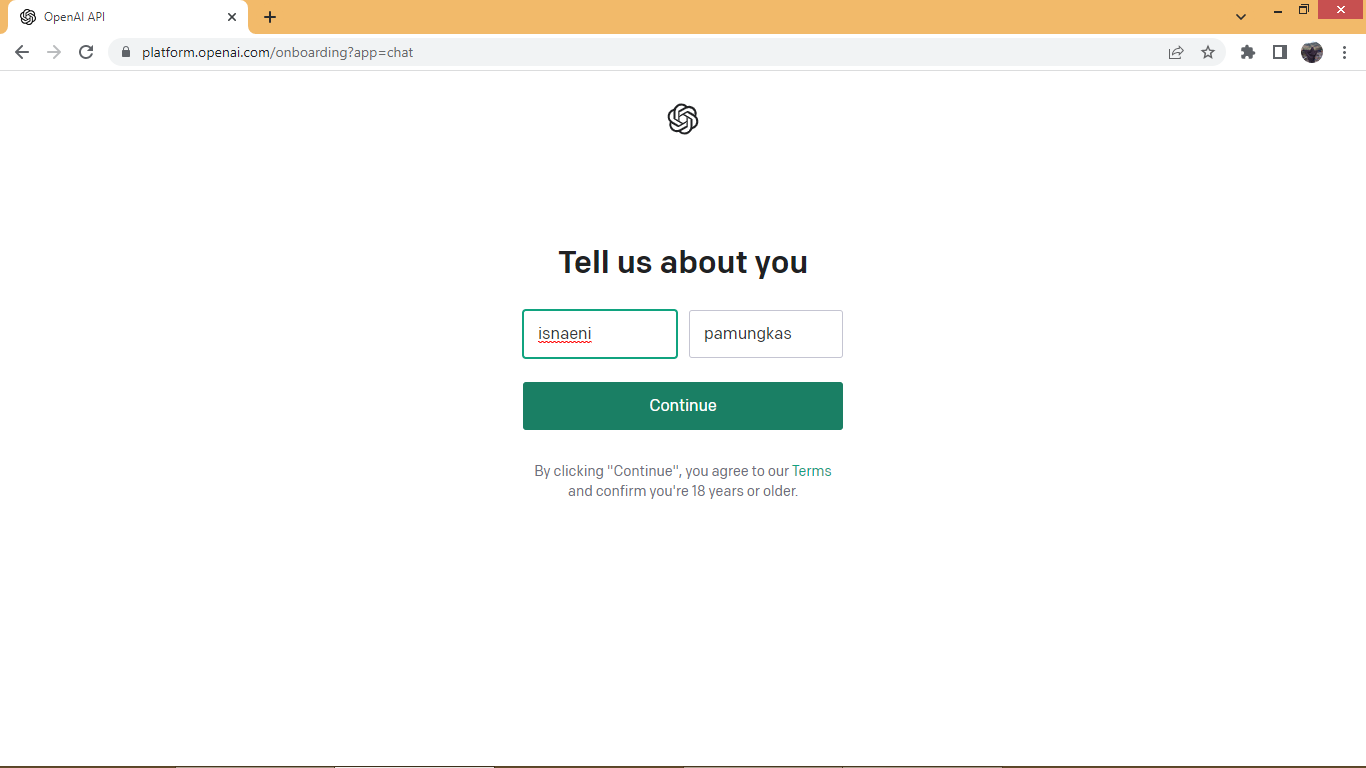Click the green Continue button

[683, 406]
